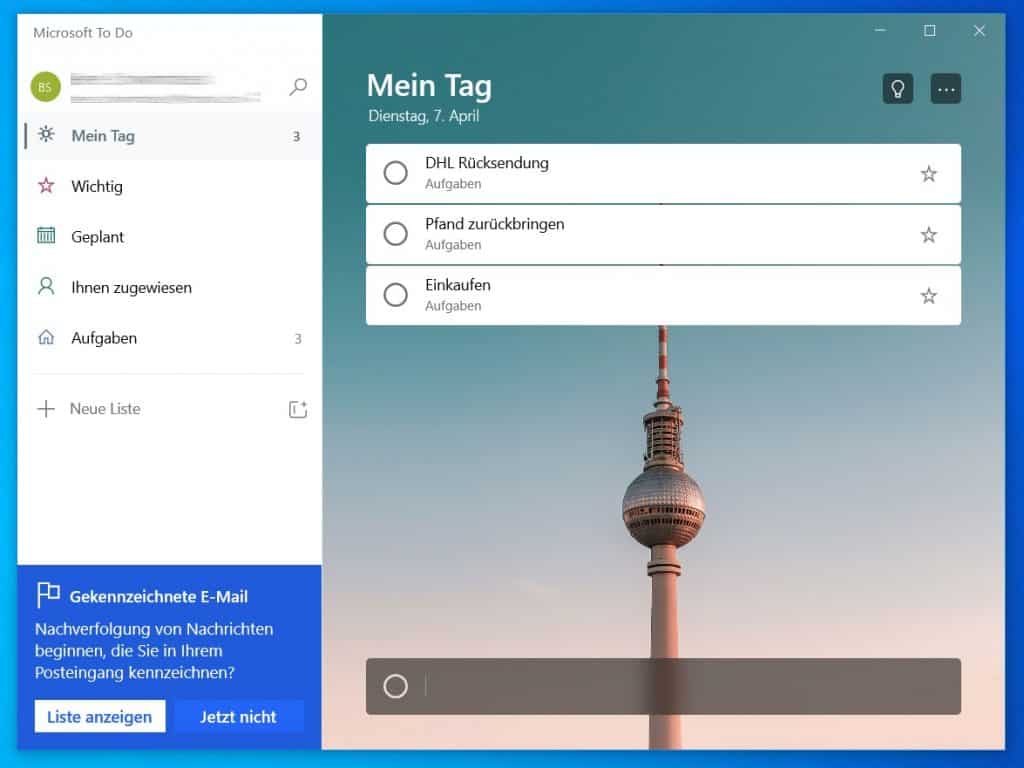Open the Wichtig list via its star icon
Image resolution: width=1024 pixels, height=768 pixels.
46,186
